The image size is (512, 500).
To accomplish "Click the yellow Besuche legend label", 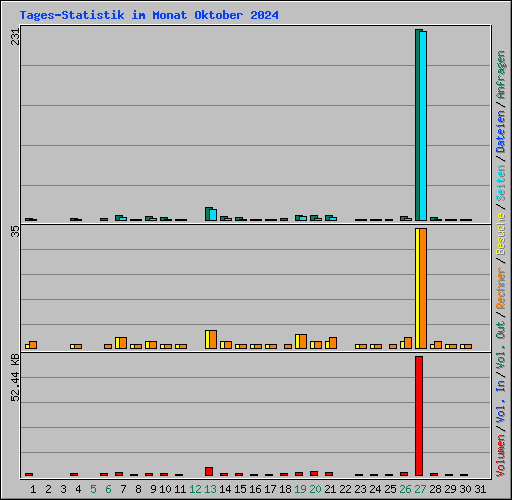I will pyautogui.click(x=500, y=234).
